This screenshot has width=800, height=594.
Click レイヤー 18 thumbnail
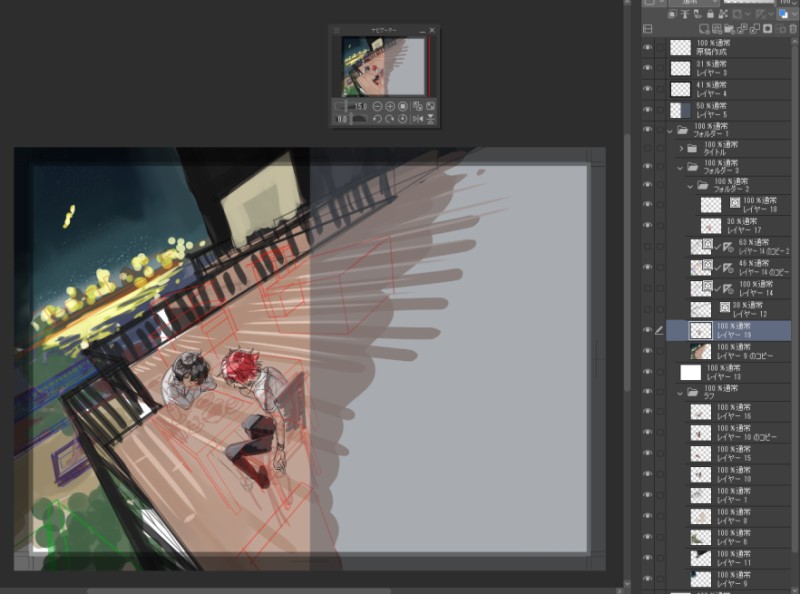click(711, 205)
